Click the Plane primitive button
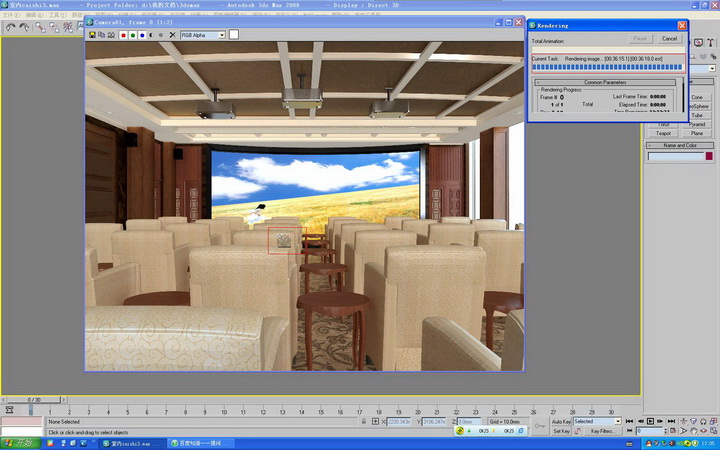Viewport: 720px width, 450px height. point(697,133)
